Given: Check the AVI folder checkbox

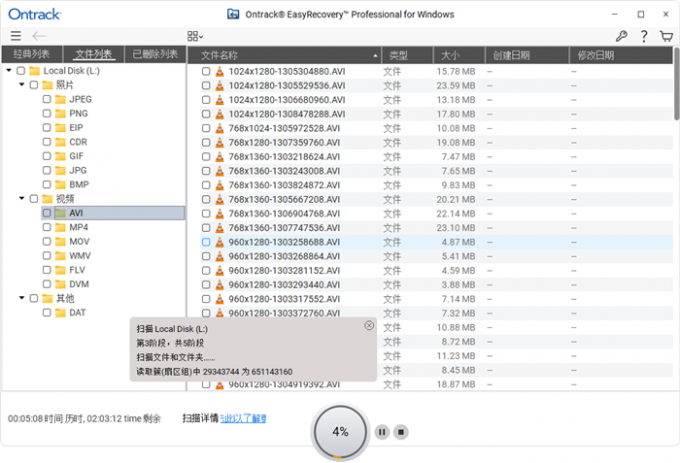Looking at the screenshot, I should pyautogui.click(x=47, y=213).
